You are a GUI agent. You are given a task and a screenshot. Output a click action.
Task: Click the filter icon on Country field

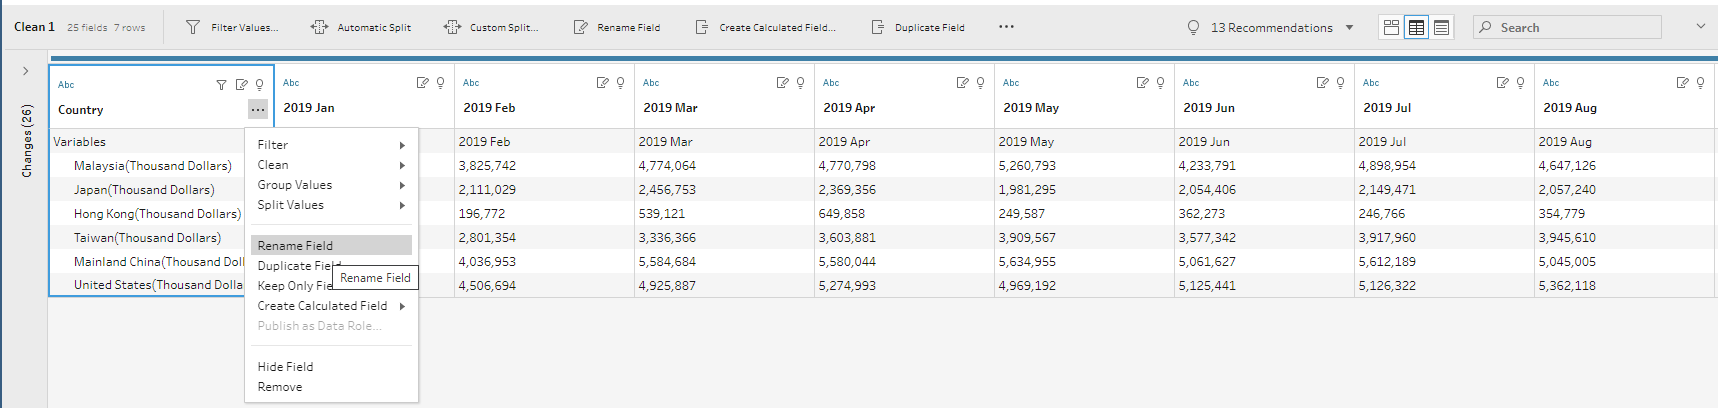click(221, 85)
